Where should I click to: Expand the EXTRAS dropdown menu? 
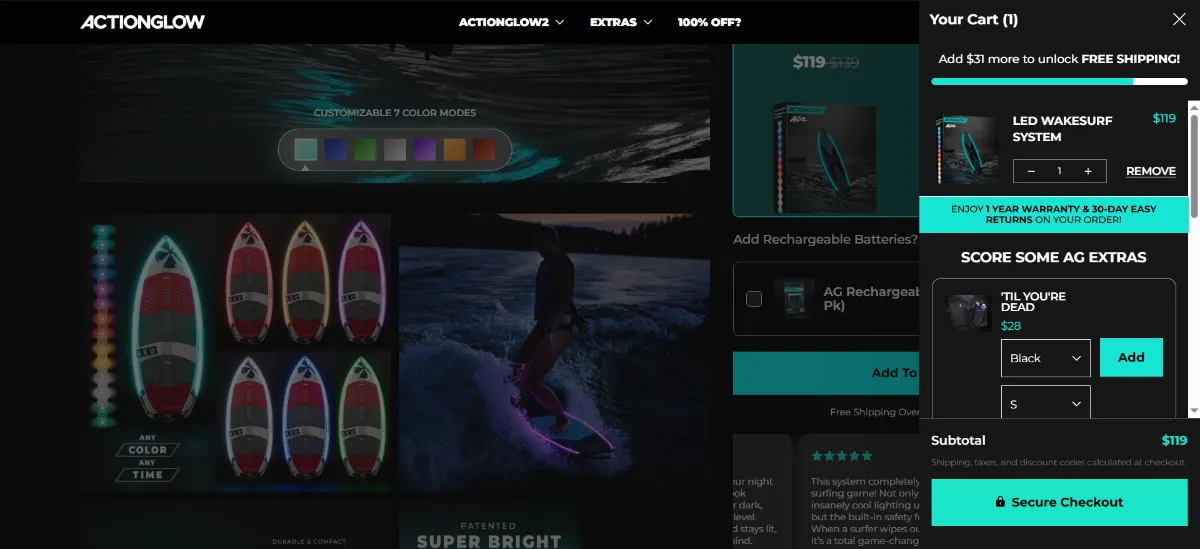[x=621, y=22]
